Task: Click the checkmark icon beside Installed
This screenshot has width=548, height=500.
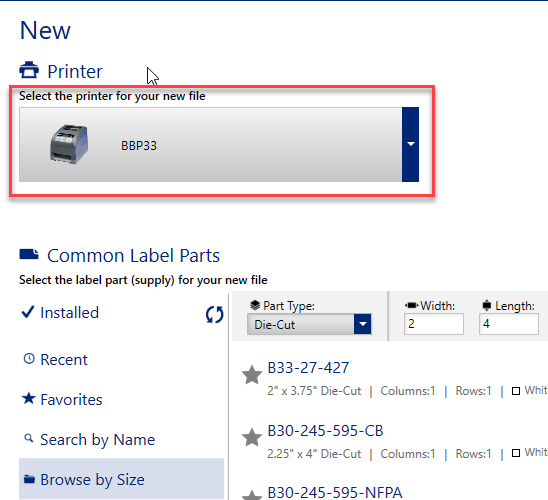Action: coord(28,312)
